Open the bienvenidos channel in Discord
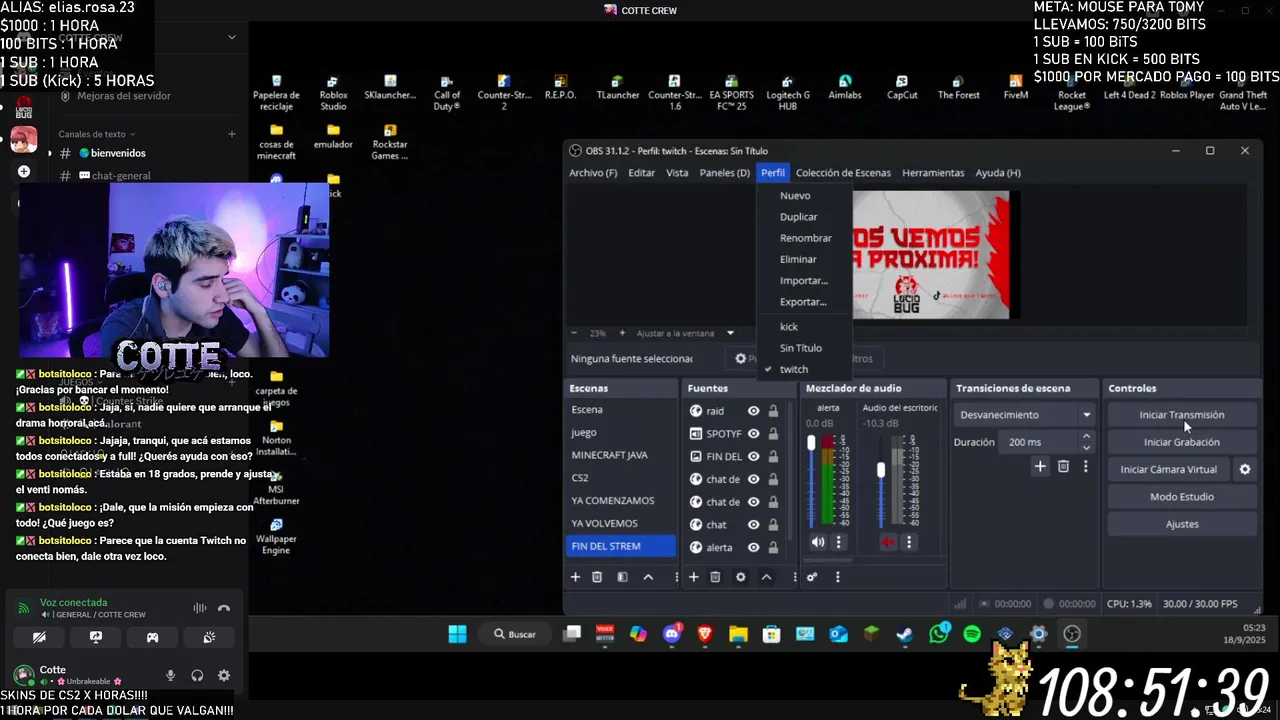 pyautogui.click(x=118, y=153)
